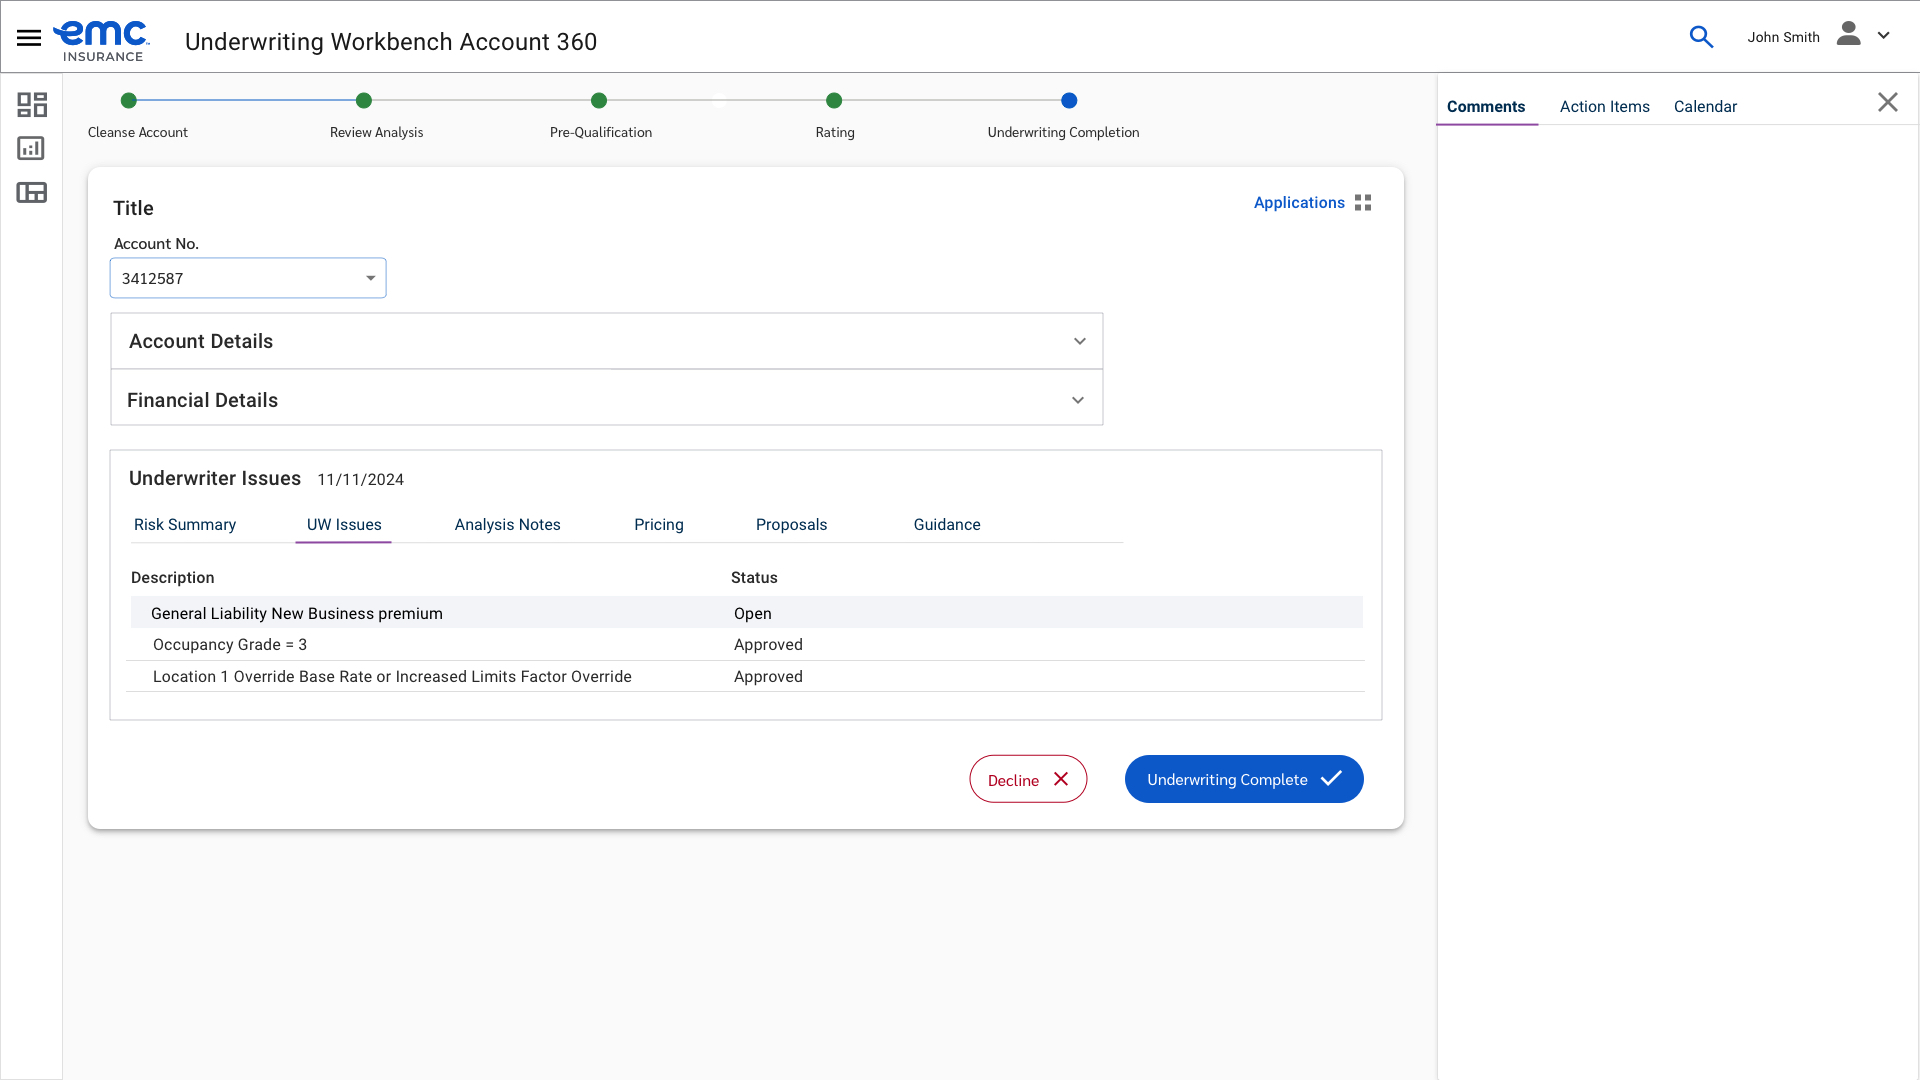Switch to the Analysis Notes tab
Screen dimensions: 1920x1080
click(x=507, y=525)
